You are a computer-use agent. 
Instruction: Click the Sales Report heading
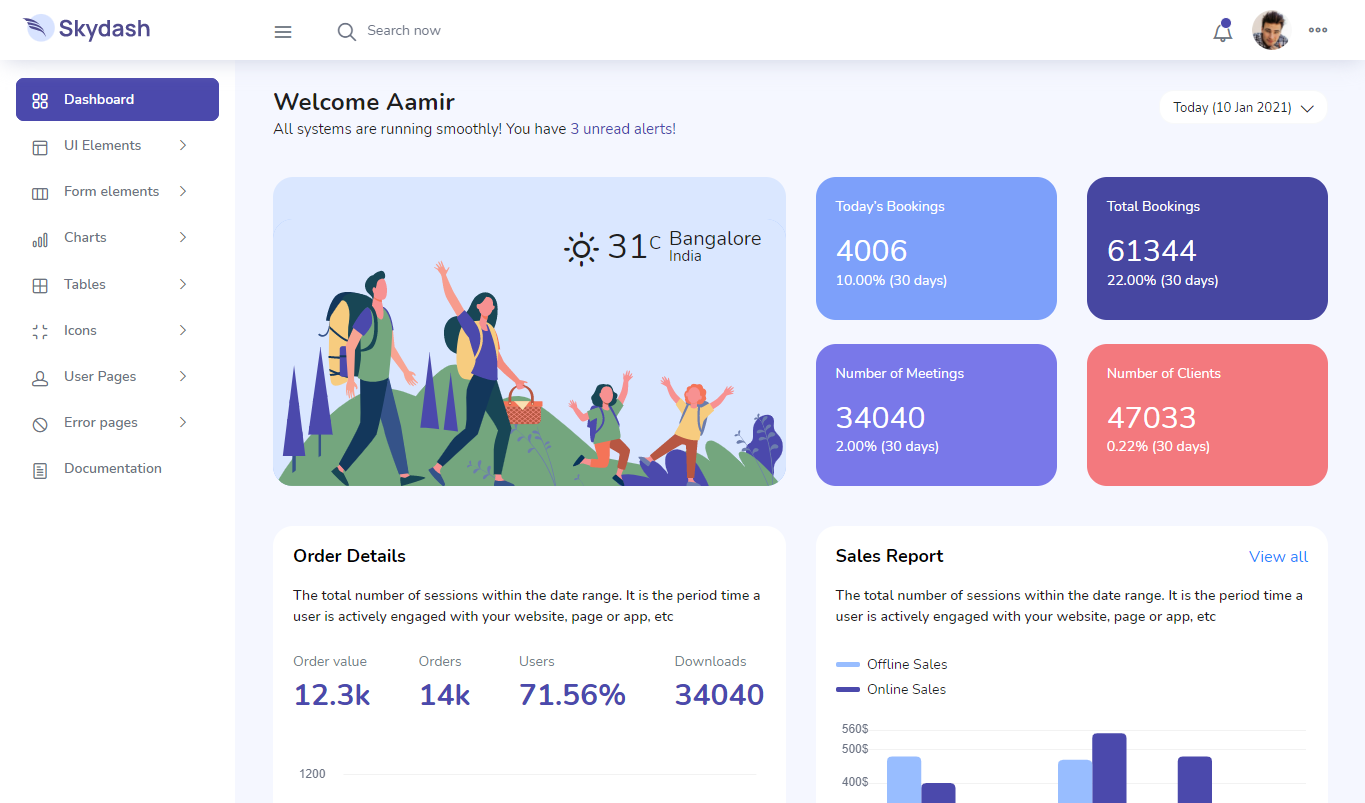889,556
